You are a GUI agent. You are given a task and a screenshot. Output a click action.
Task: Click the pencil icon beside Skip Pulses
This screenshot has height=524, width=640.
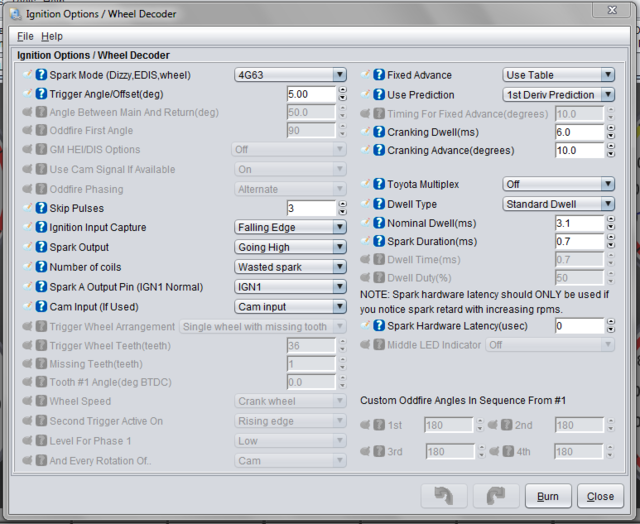tap(27, 207)
